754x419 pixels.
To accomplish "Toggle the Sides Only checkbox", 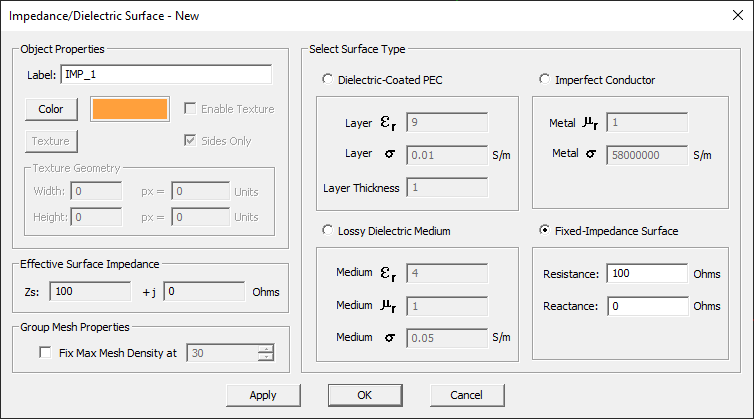I will 191,141.
